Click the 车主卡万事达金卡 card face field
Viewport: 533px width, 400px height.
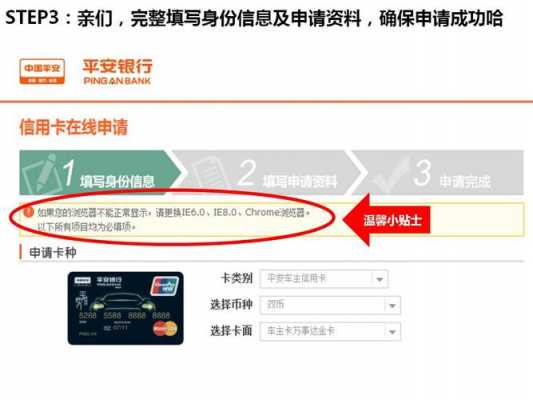click(330, 331)
